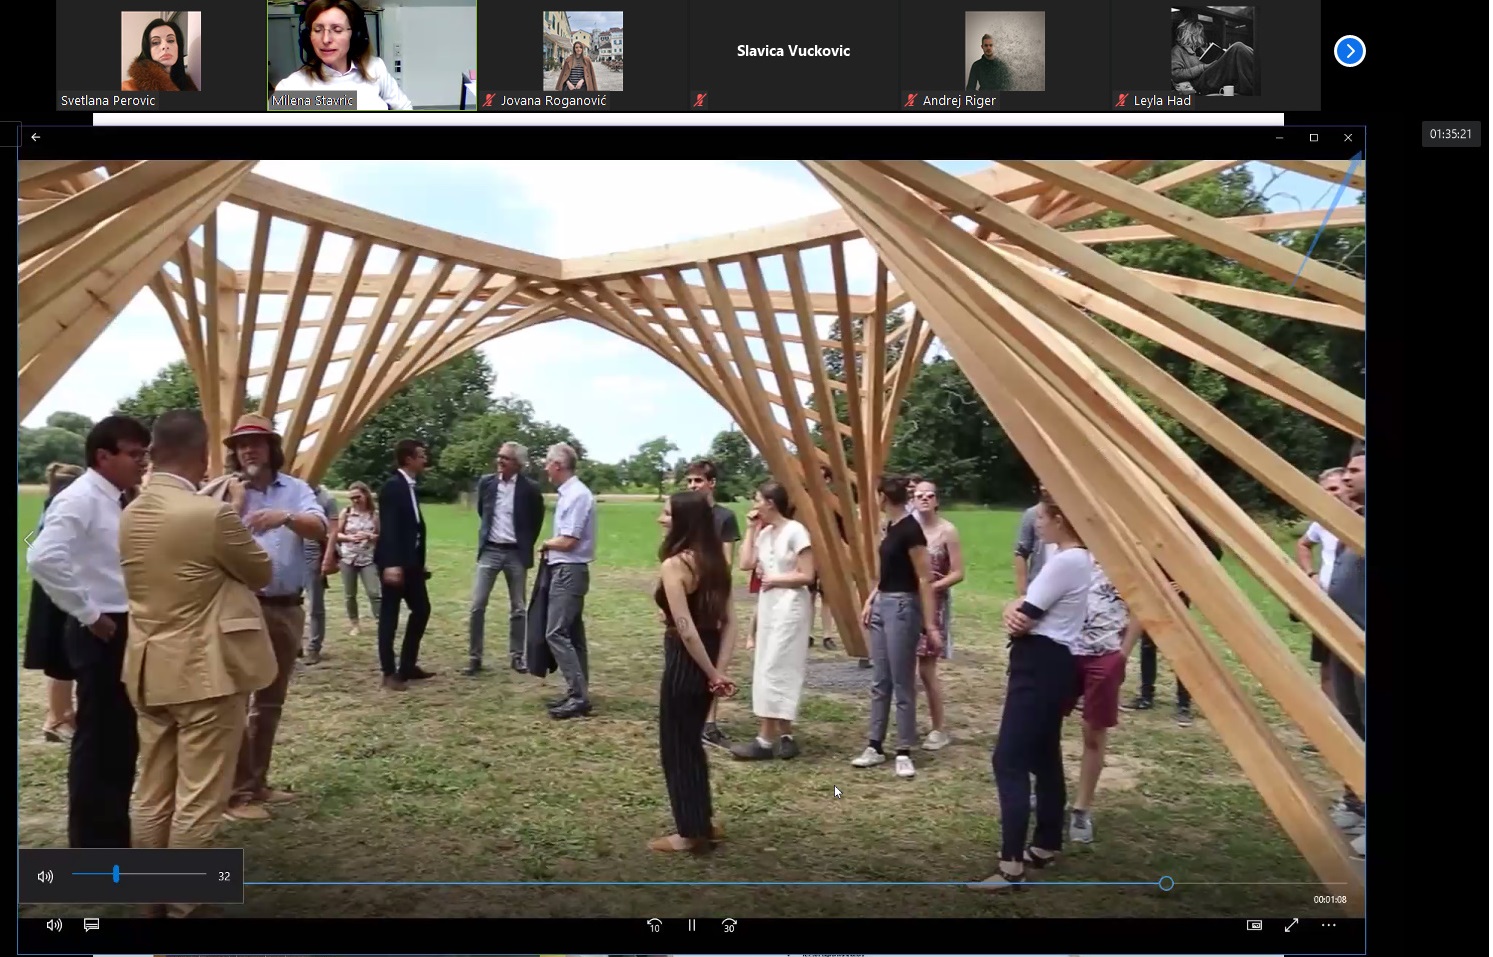Viewport: 1493px width, 957px height.
Task: Enter full screen mode
Action: click(x=1291, y=925)
